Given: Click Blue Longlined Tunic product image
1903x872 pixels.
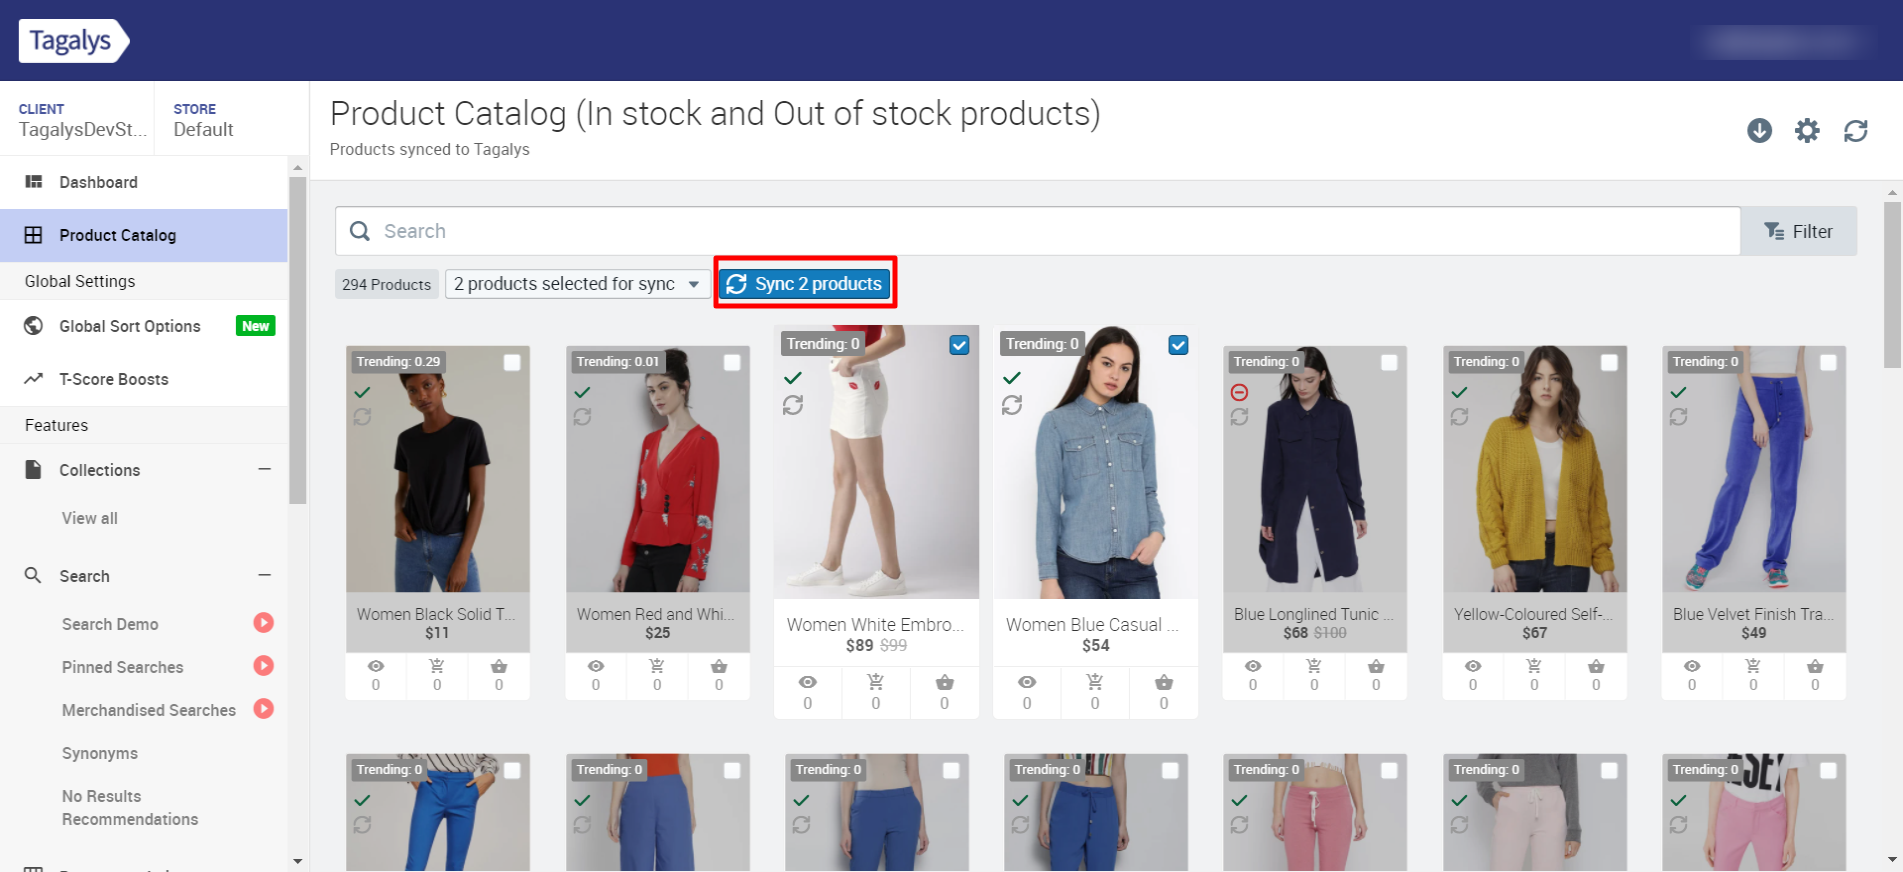Looking at the screenshot, I should (1315, 469).
